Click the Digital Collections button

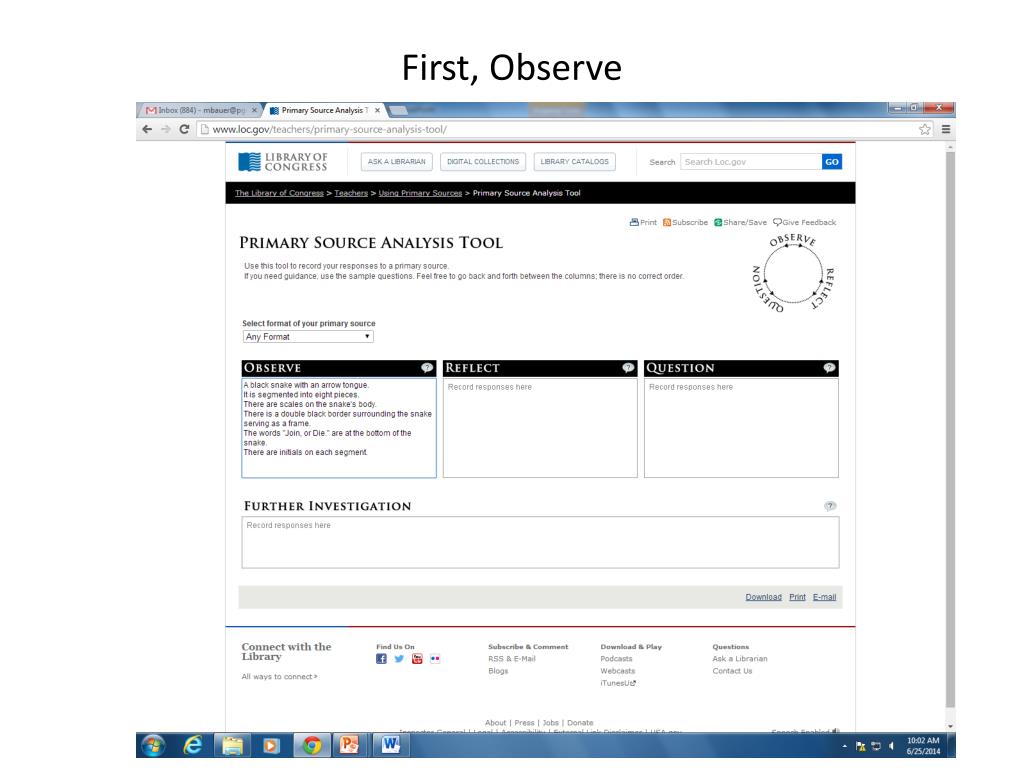pos(483,161)
